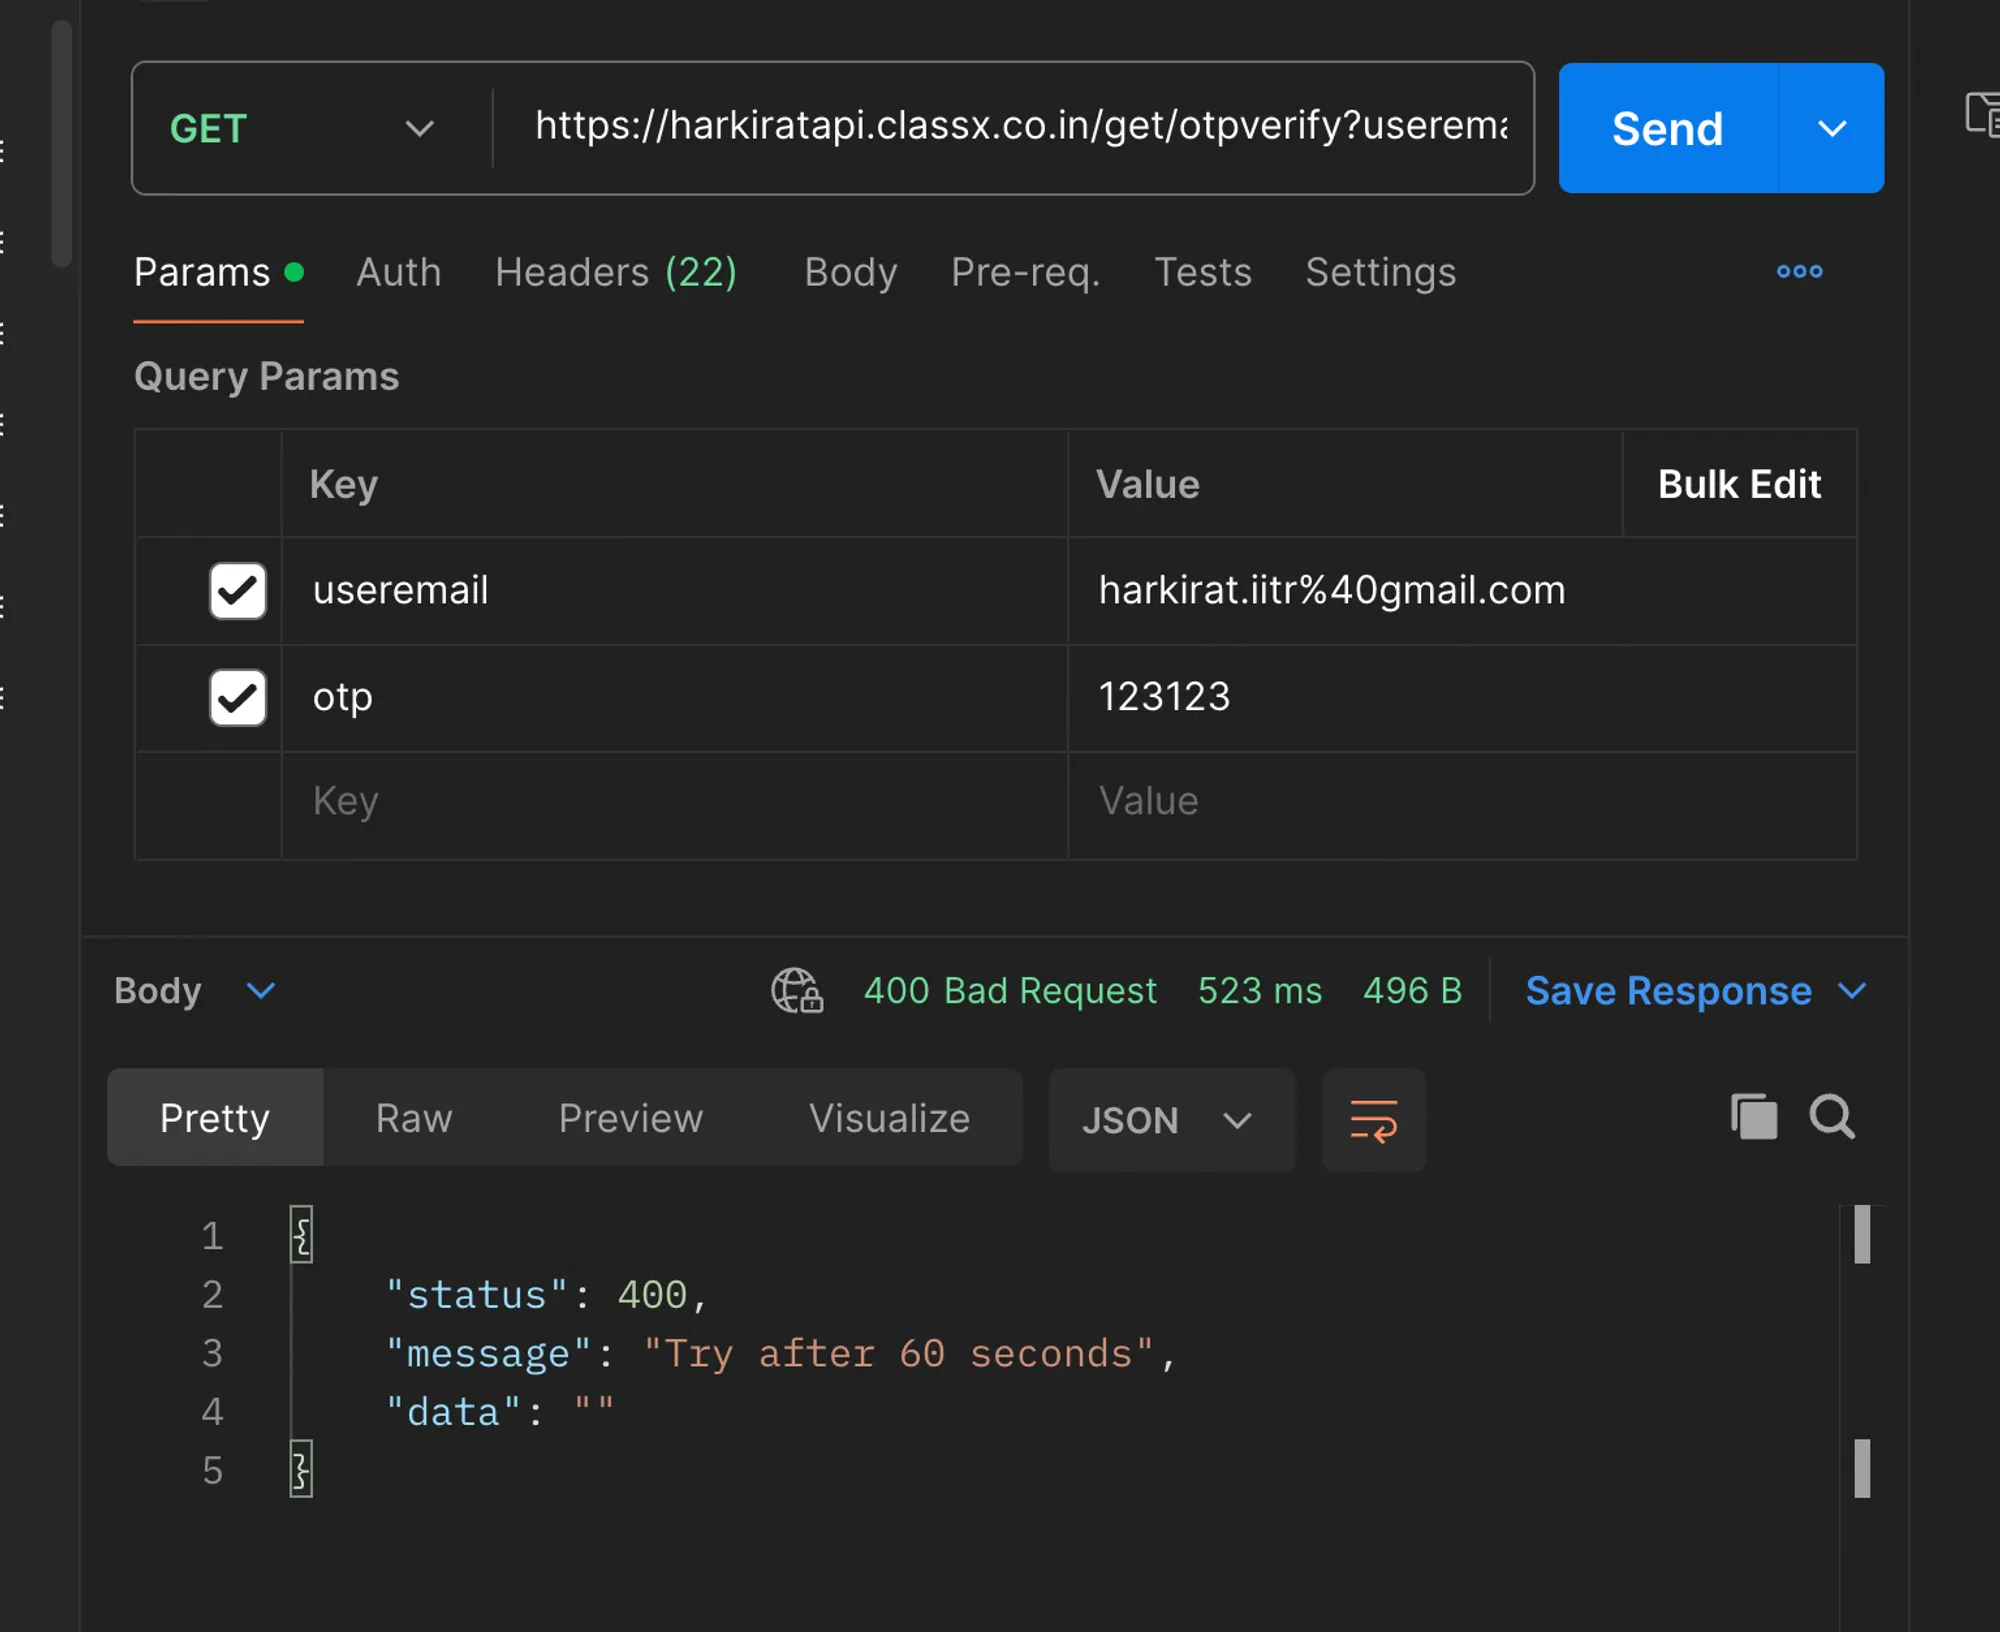
Task: Open the JSON format dropdown
Action: (1171, 1120)
